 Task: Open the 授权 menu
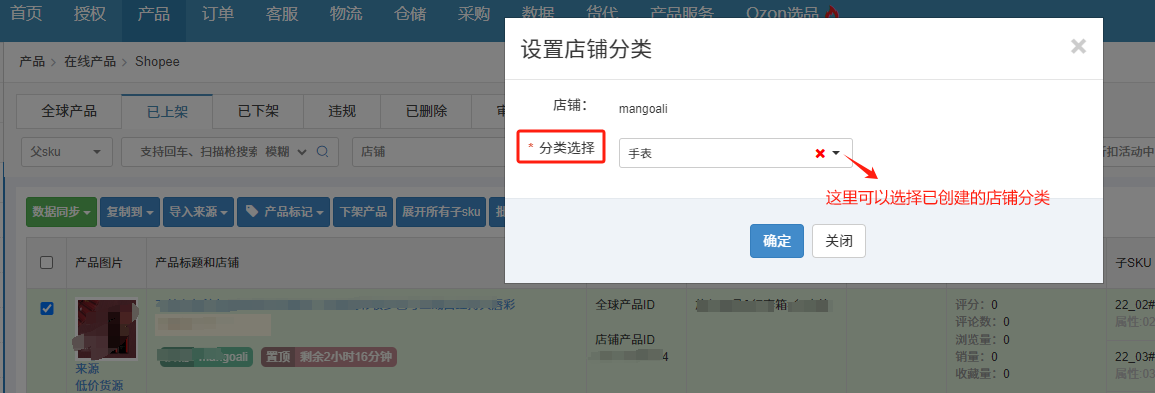click(x=90, y=13)
